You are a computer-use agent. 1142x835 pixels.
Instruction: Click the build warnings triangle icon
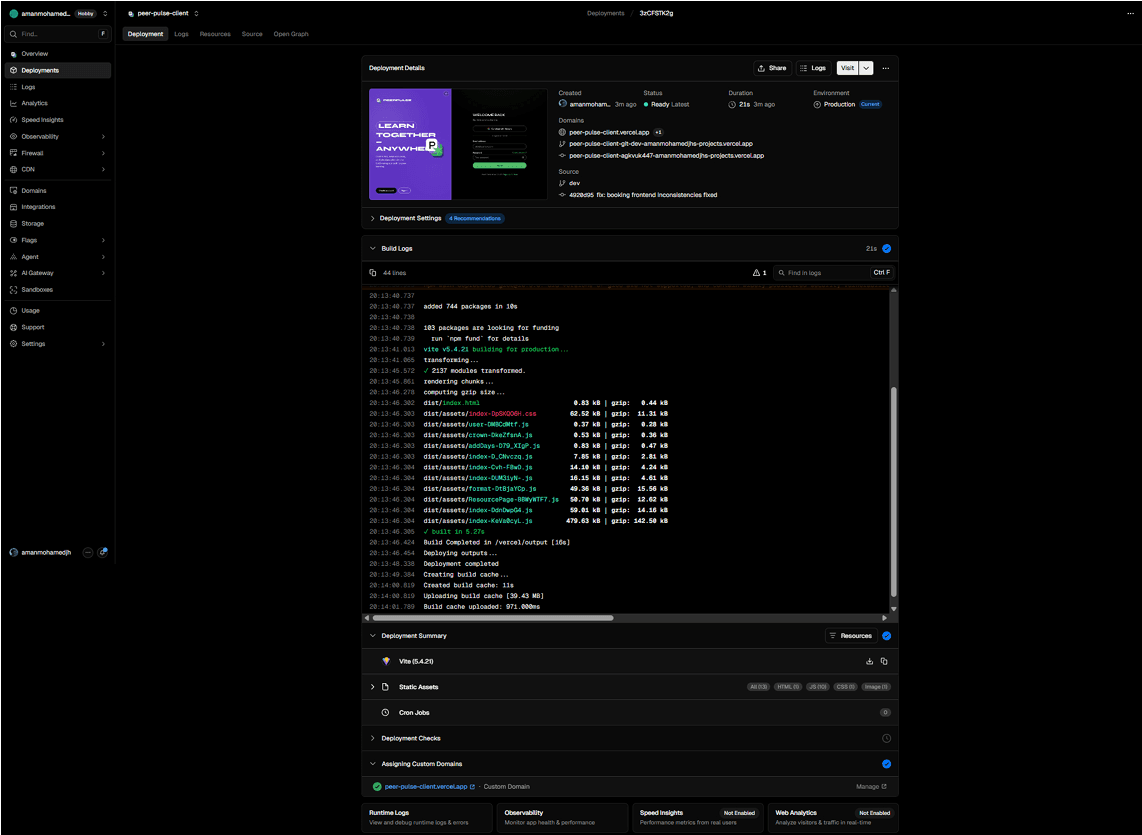click(x=756, y=273)
